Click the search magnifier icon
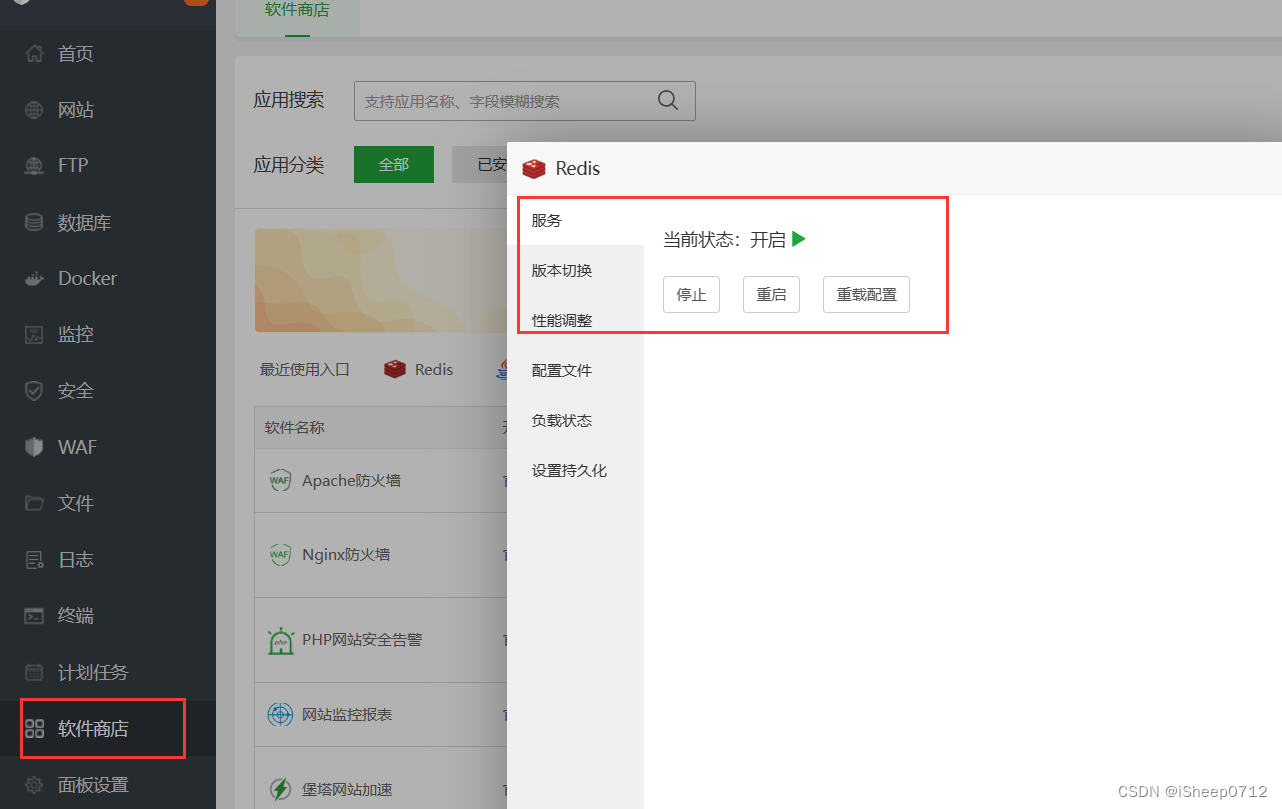Screen dimensions: 1282x809 click(x=668, y=100)
